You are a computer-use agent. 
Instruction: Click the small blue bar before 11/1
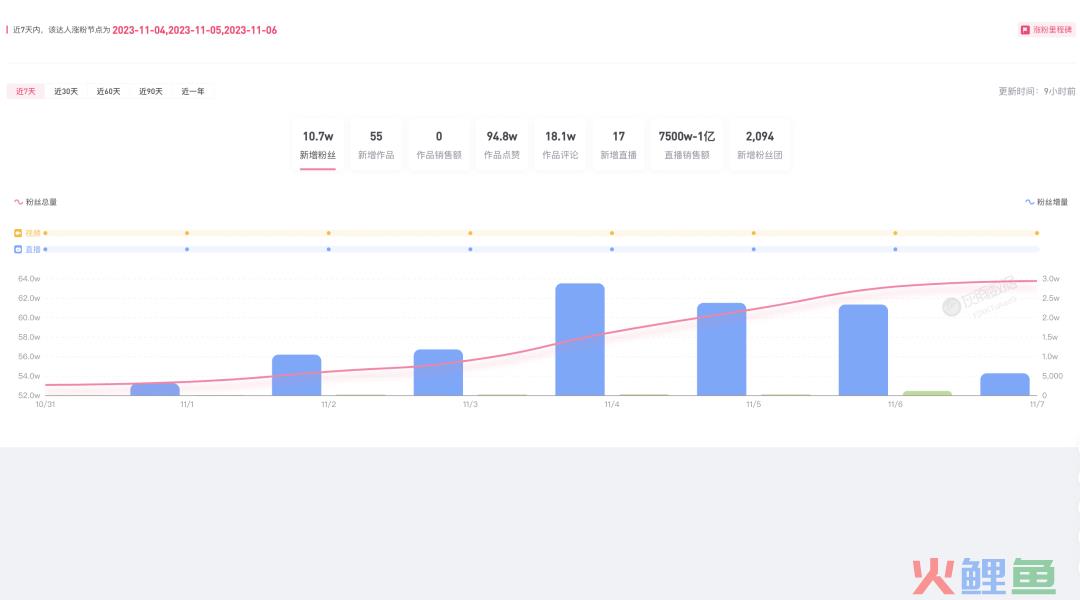coord(155,389)
